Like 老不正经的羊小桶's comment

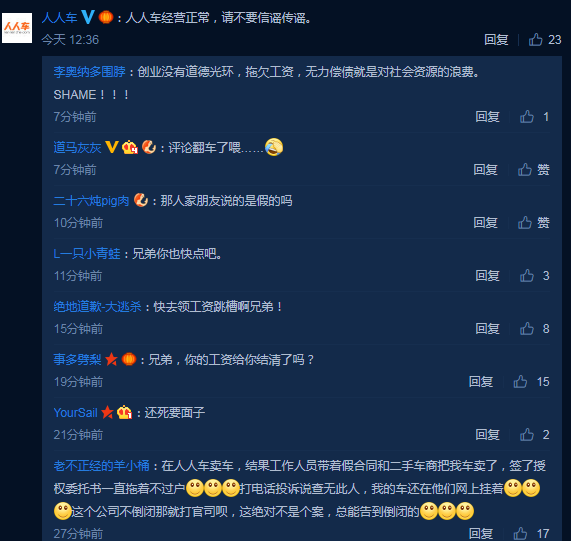[x=520, y=533]
